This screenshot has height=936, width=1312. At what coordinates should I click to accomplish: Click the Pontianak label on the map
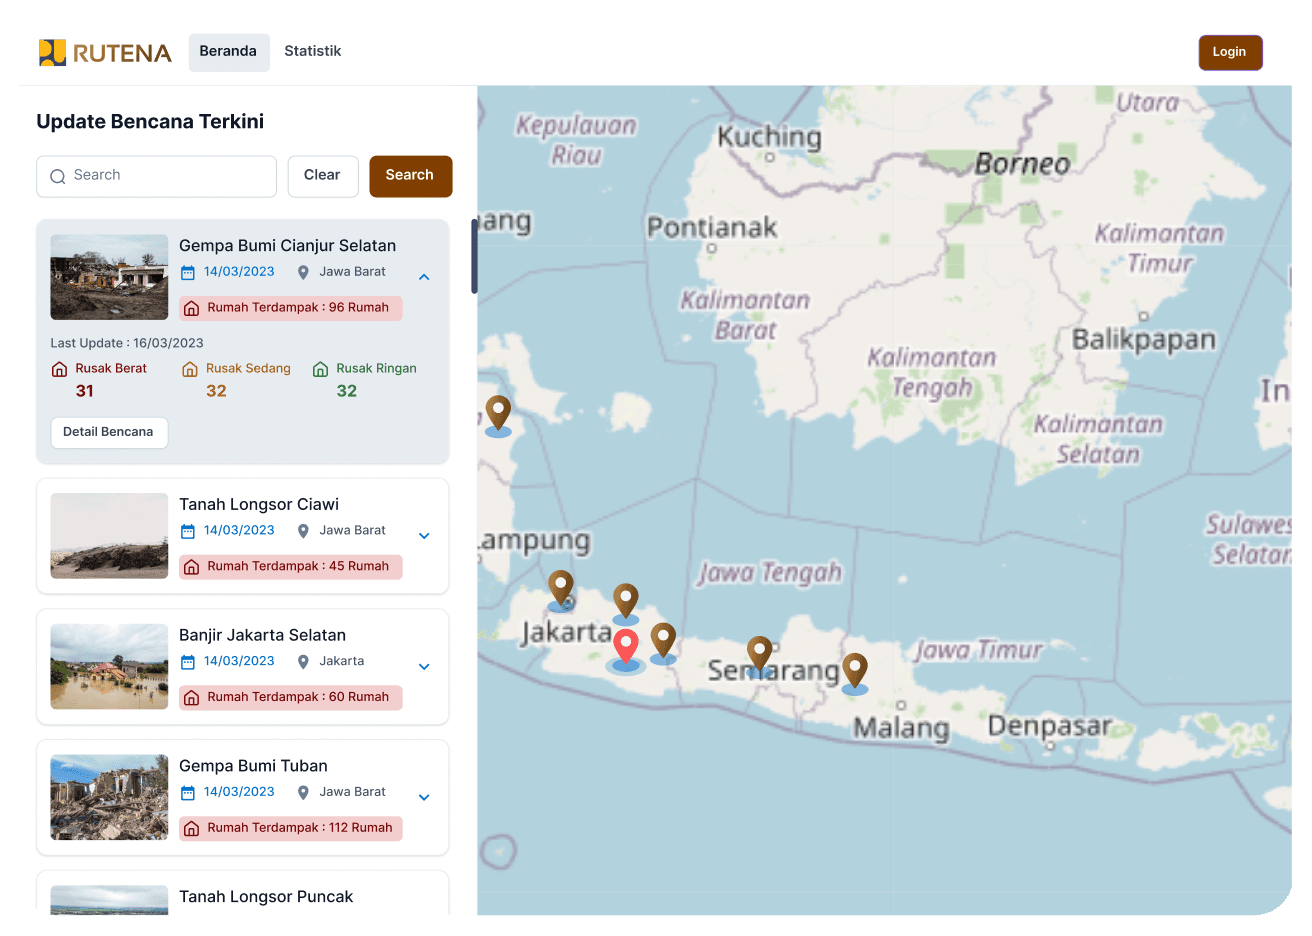712,228
